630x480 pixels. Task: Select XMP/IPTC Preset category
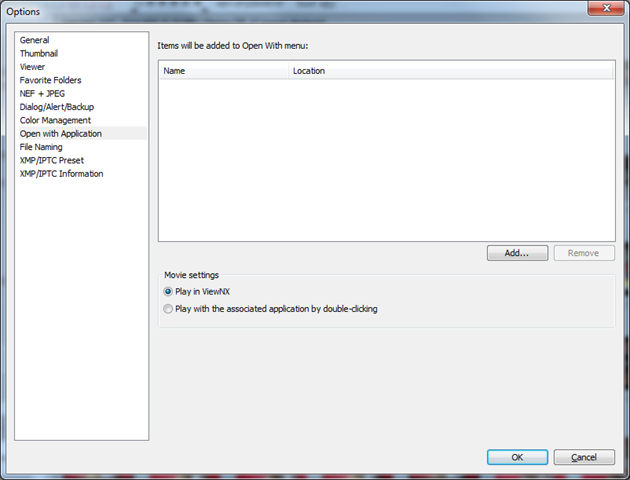click(51, 160)
